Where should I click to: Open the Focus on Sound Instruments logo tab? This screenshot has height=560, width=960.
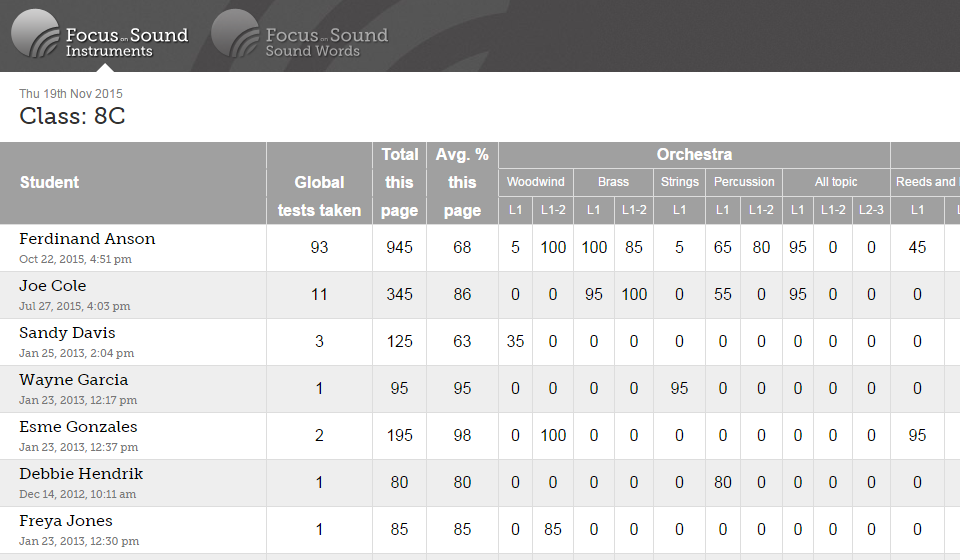tap(100, 34)
